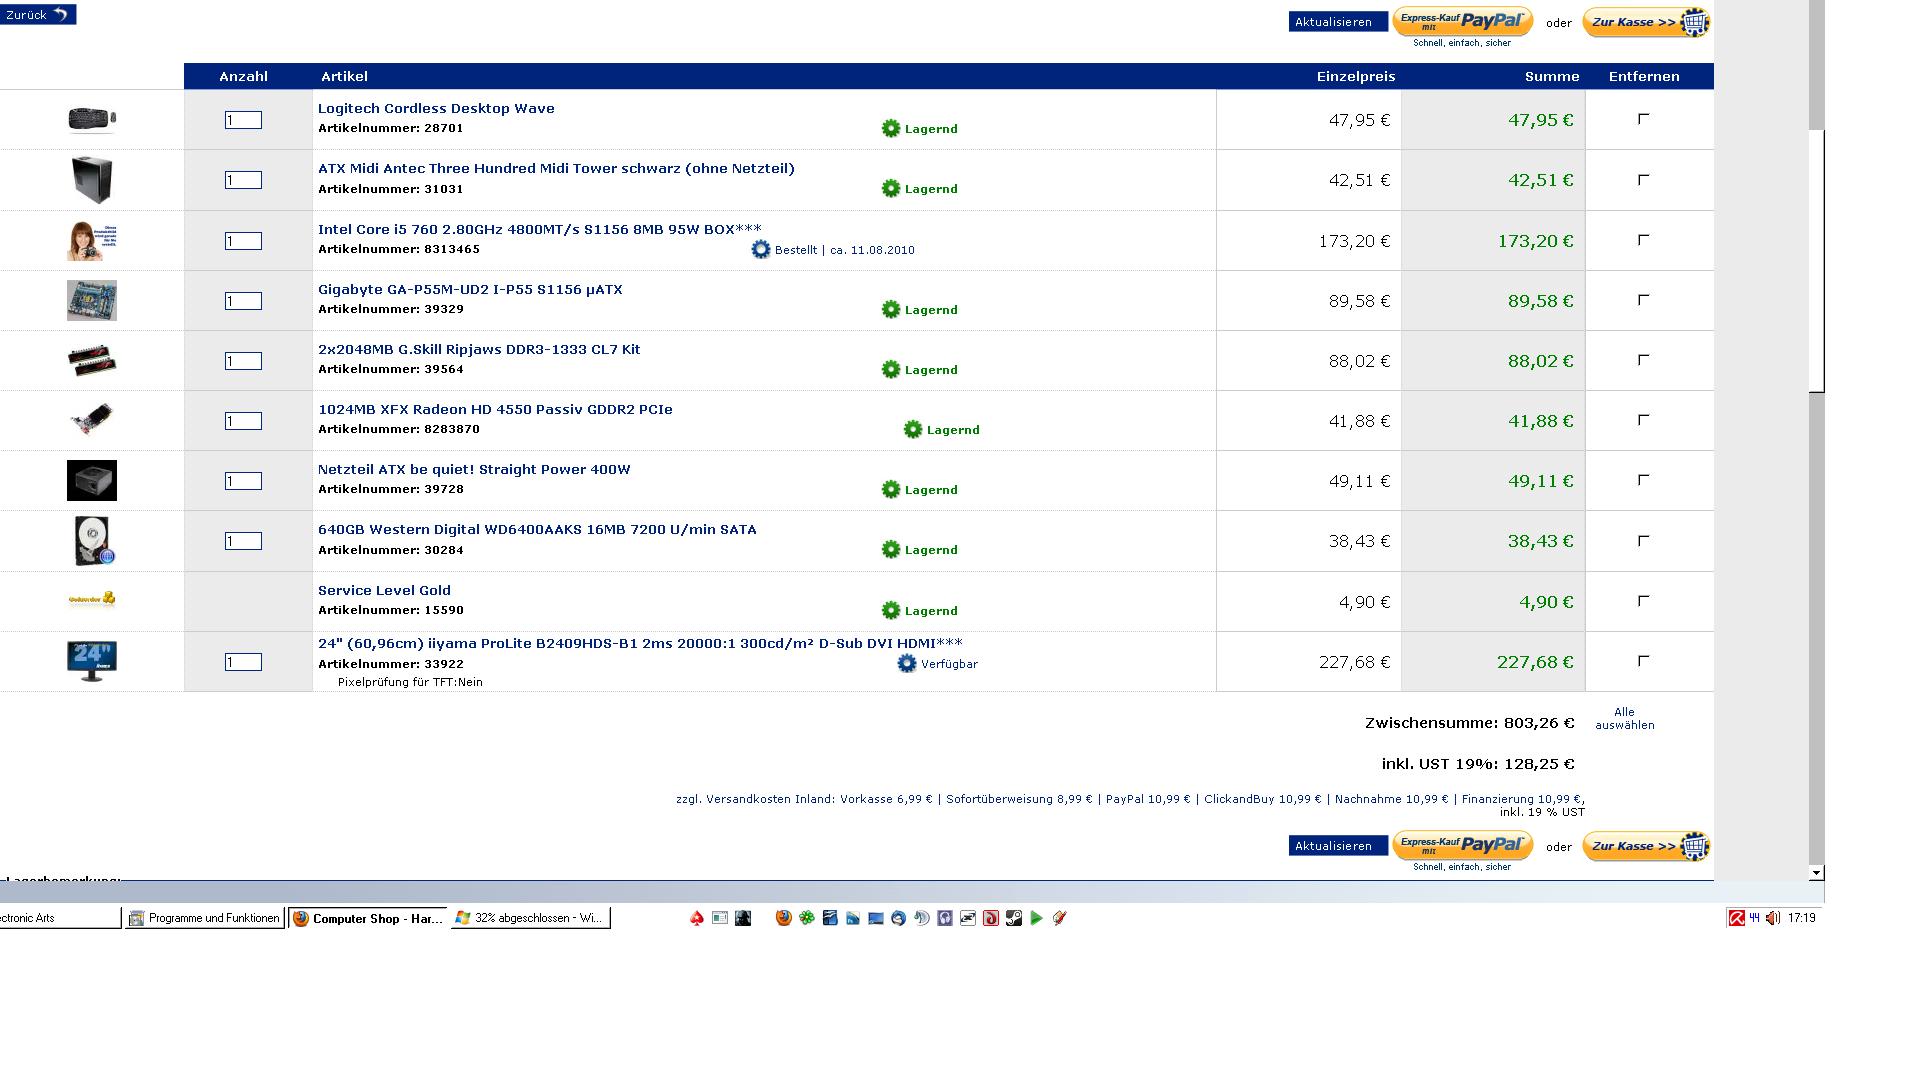Click the Zurück back button
The width and height of the screenshot is (1920, 1080).
pyautogui.click(x=38, y=15)
